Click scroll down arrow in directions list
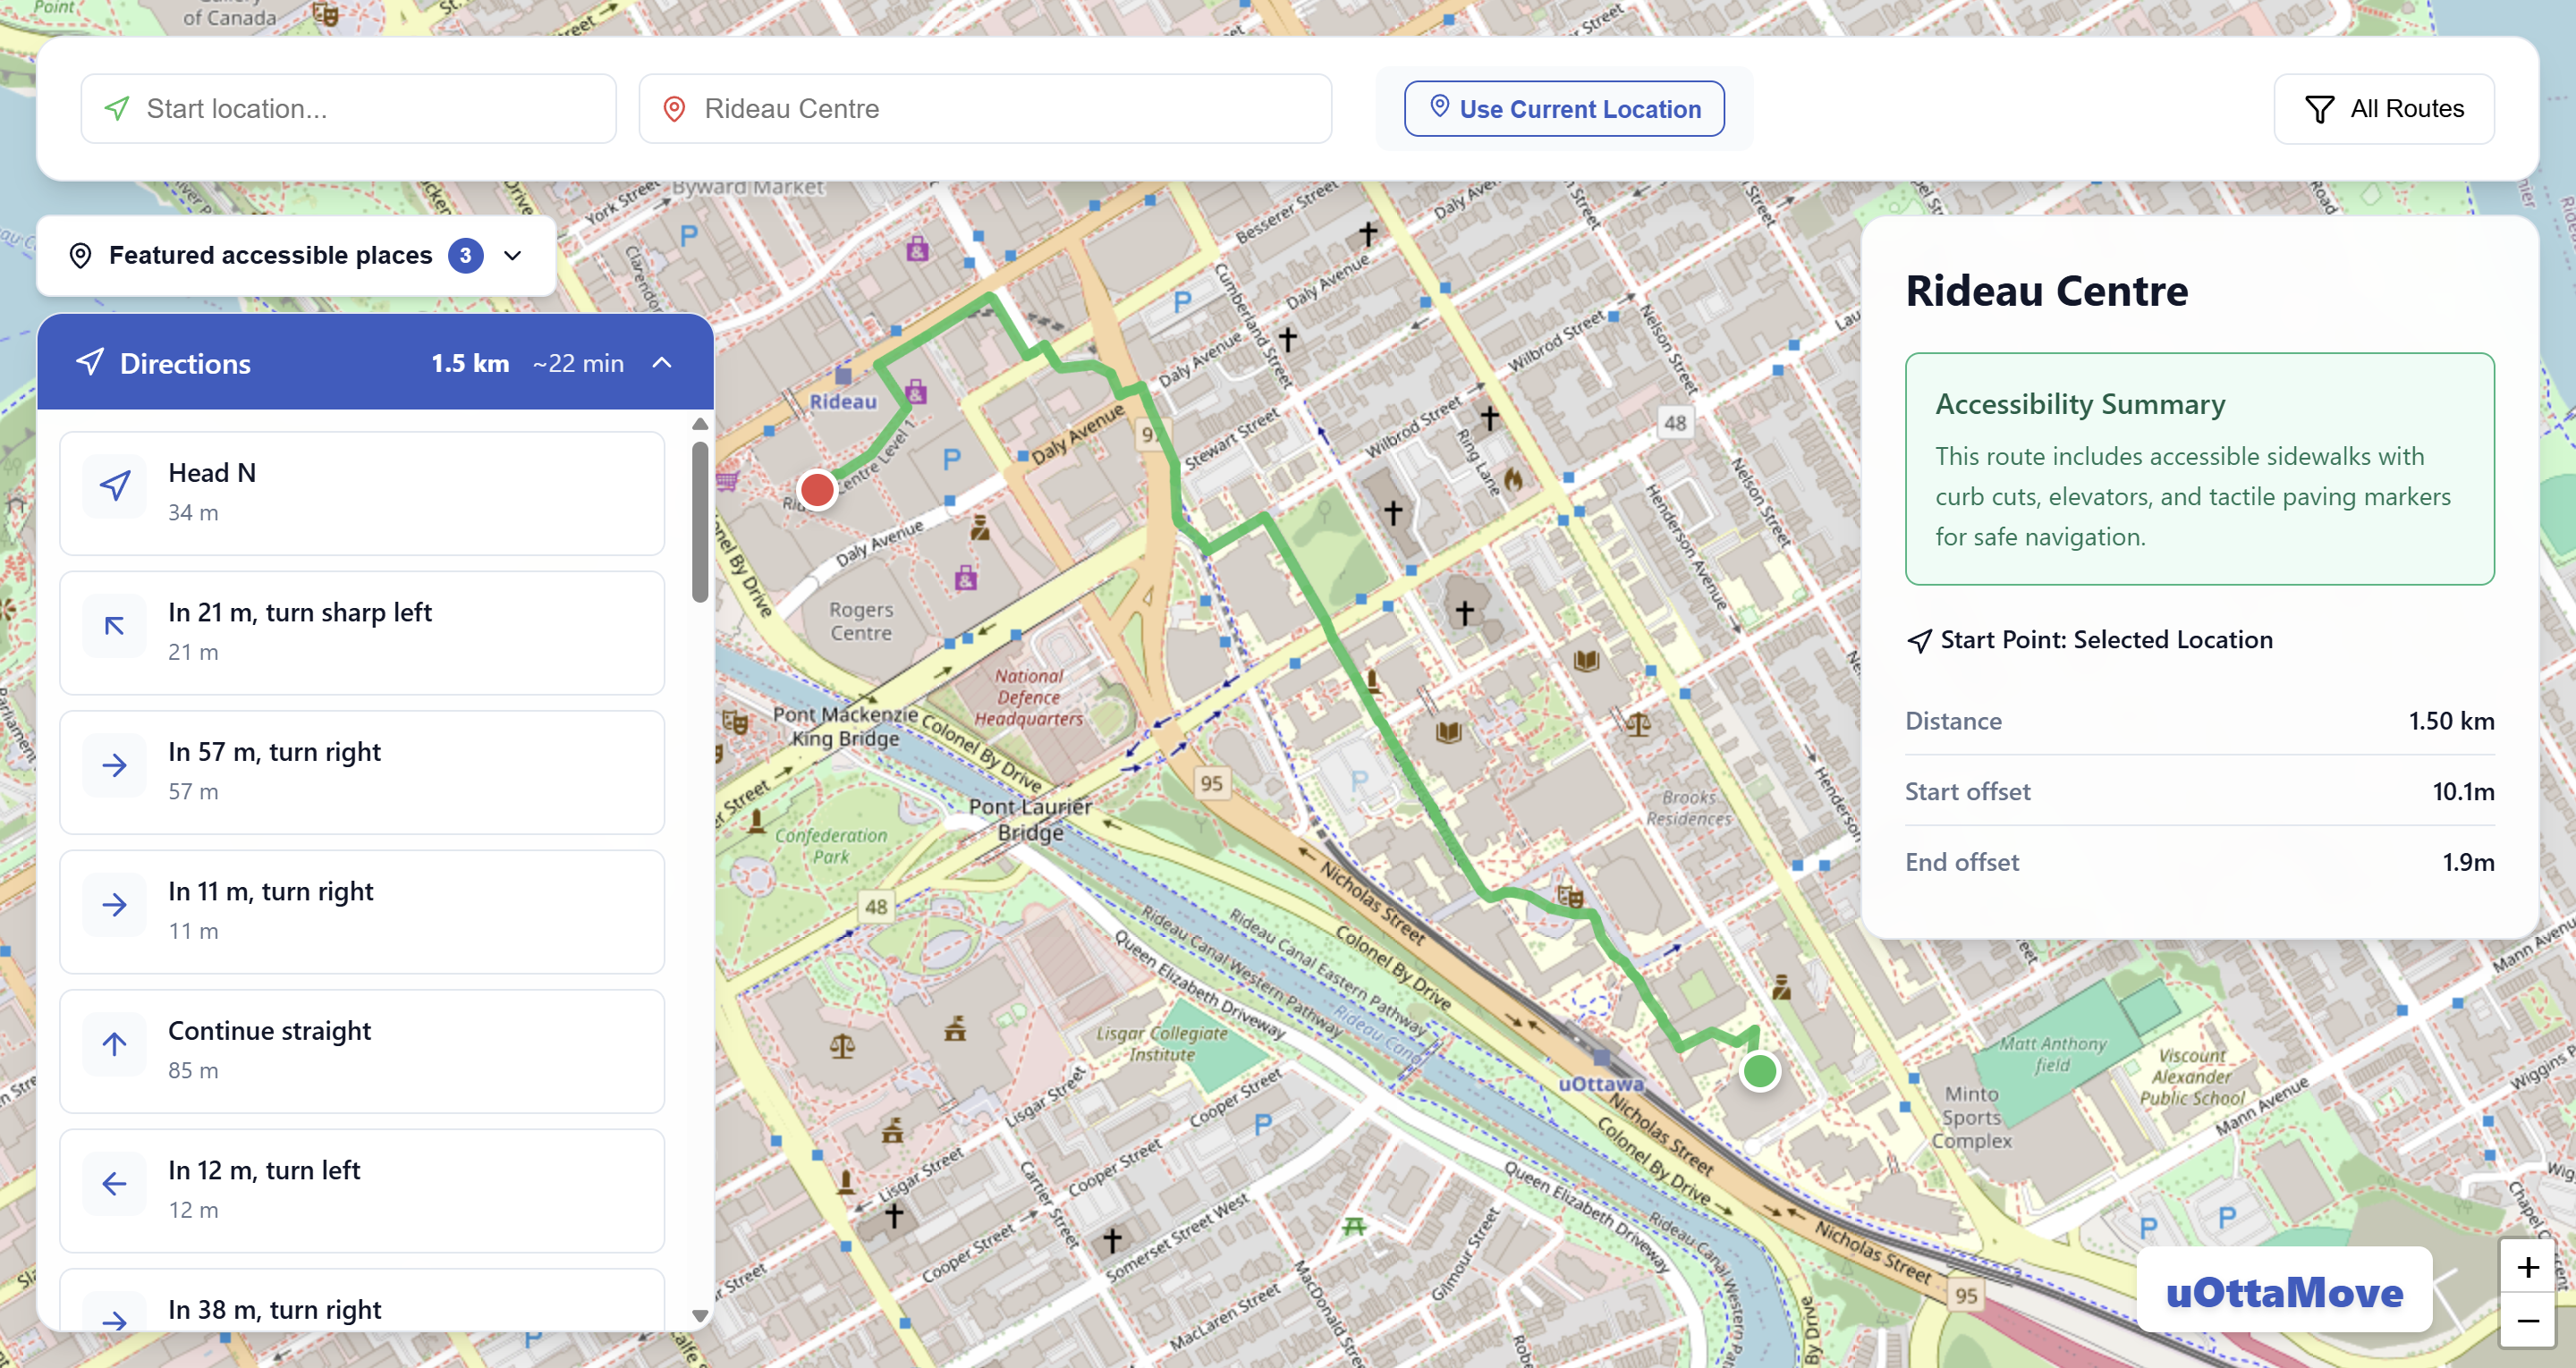 click(x=700, y=1316)
